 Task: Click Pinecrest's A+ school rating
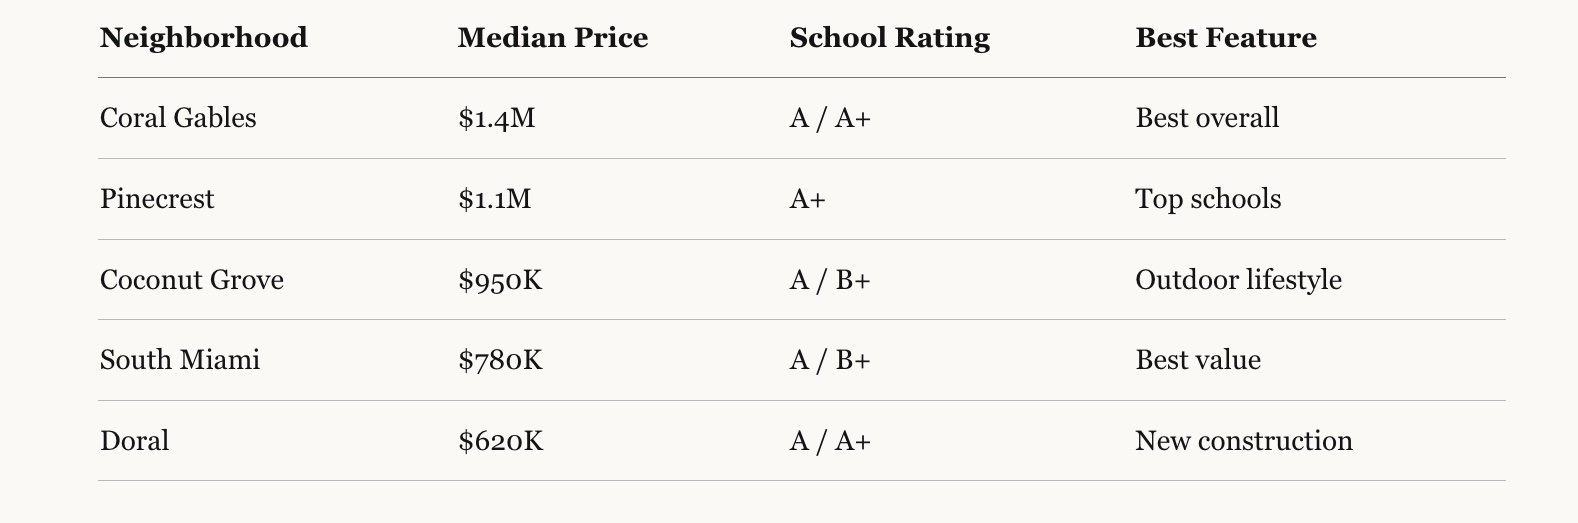point(808,199)
